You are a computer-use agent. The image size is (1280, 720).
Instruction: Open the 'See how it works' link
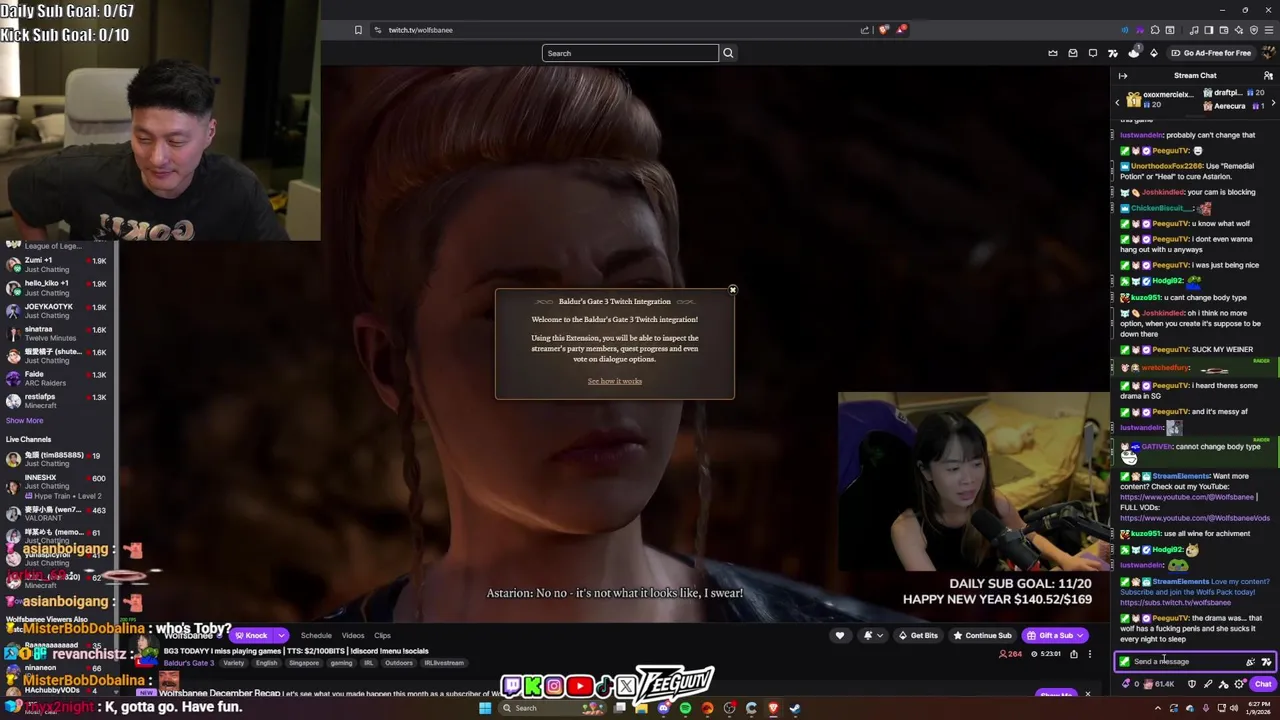615,381
